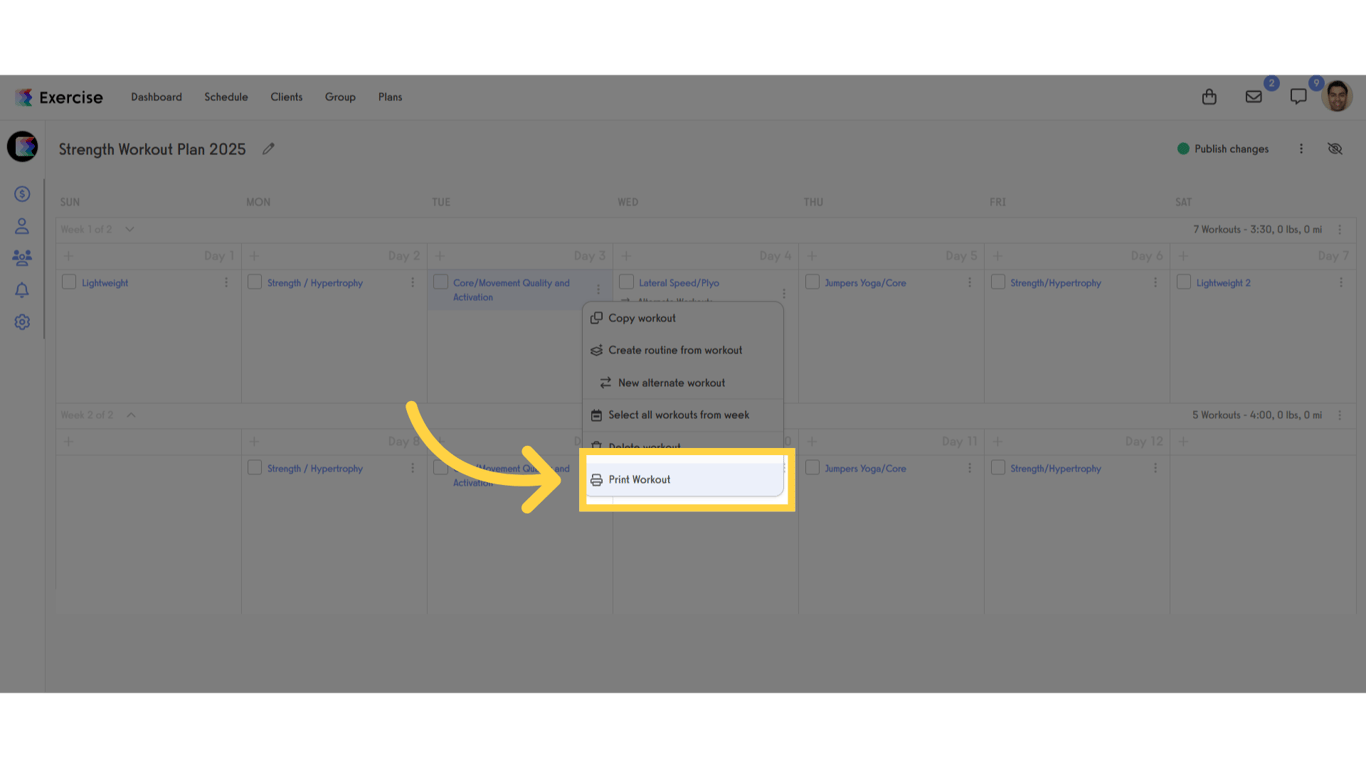Add a workout to Day 7
1366x768 pixels.
tap(1183, 256)
